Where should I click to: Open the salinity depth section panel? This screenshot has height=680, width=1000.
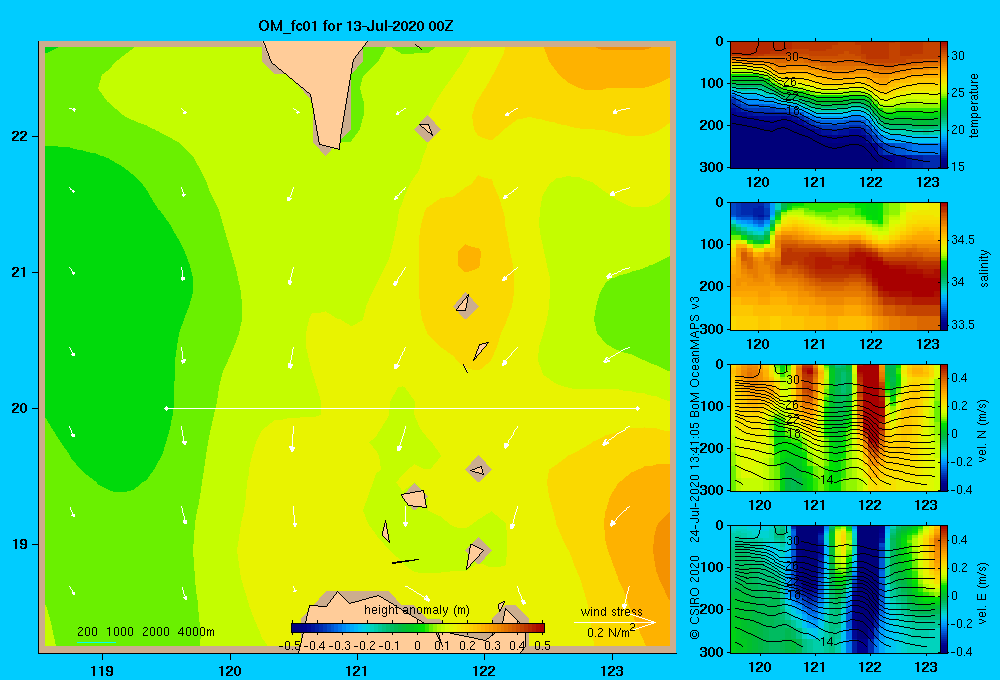pyautogui.click(x=834, y=266)
